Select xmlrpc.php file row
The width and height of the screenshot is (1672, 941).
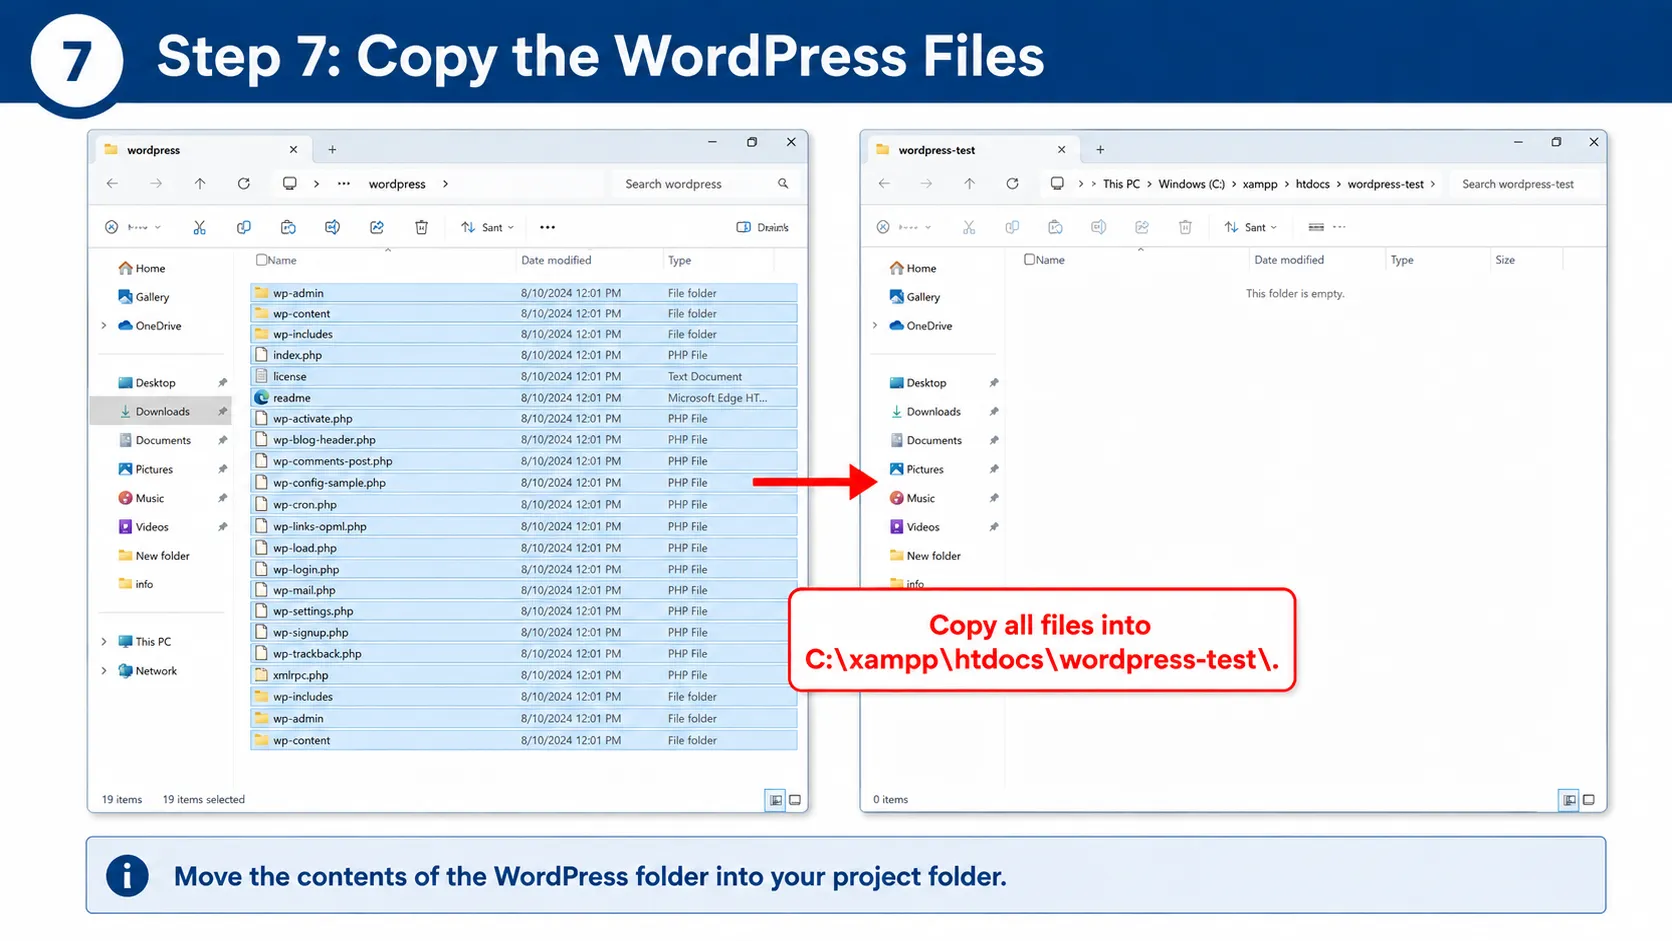pos(524,675)
